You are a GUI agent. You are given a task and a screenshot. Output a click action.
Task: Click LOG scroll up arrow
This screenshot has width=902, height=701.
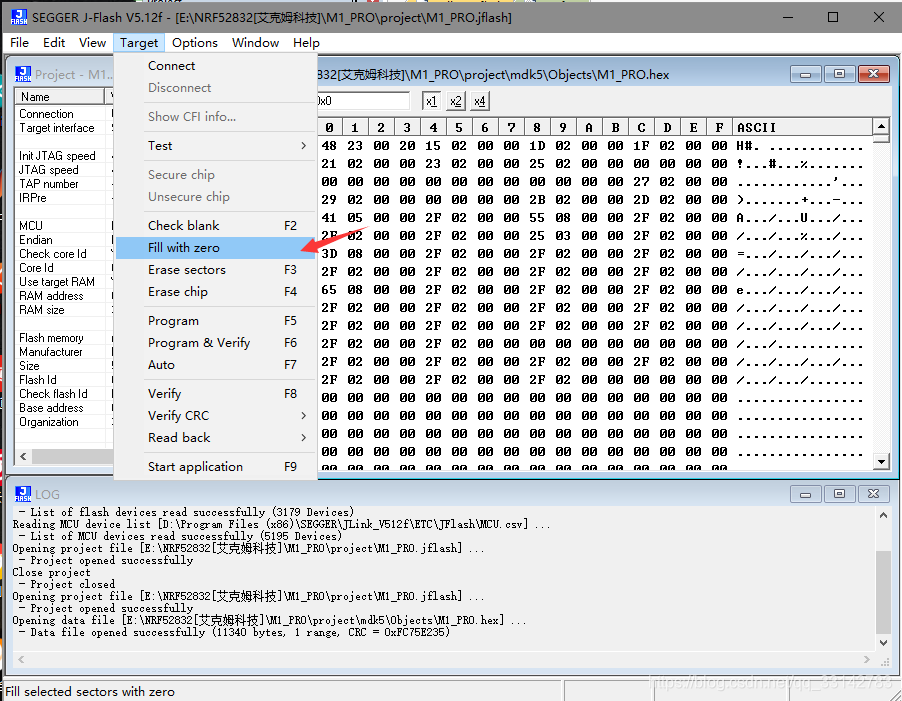883,516
